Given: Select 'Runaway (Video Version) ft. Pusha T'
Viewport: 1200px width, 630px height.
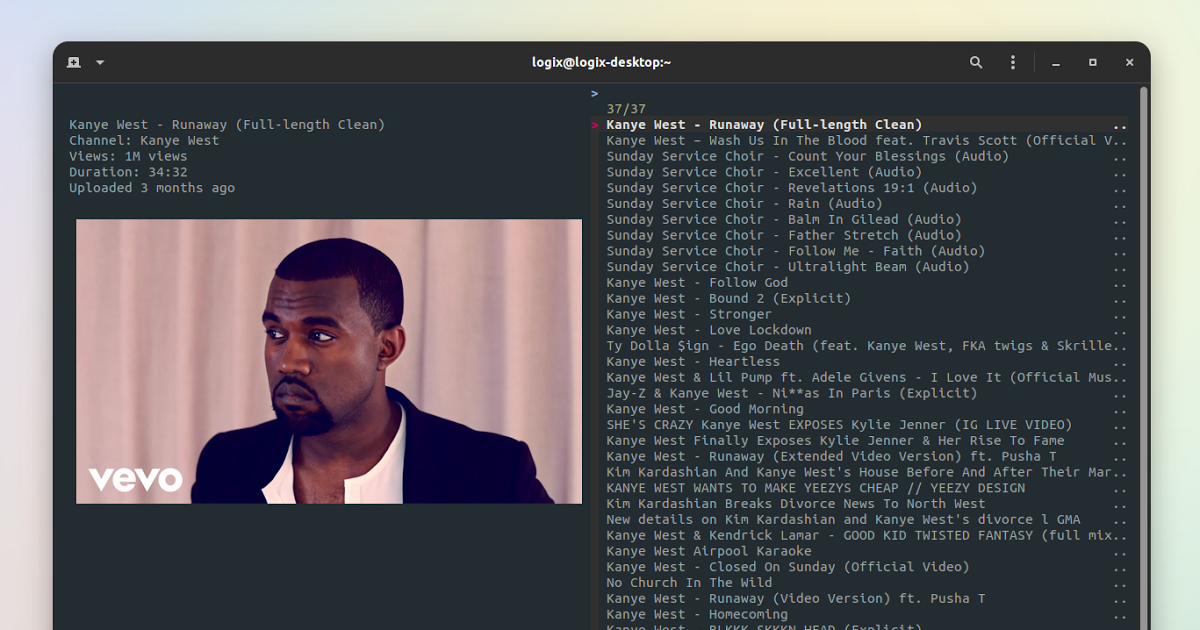Looking at the screenshot, I should click(x=866, y=599).
